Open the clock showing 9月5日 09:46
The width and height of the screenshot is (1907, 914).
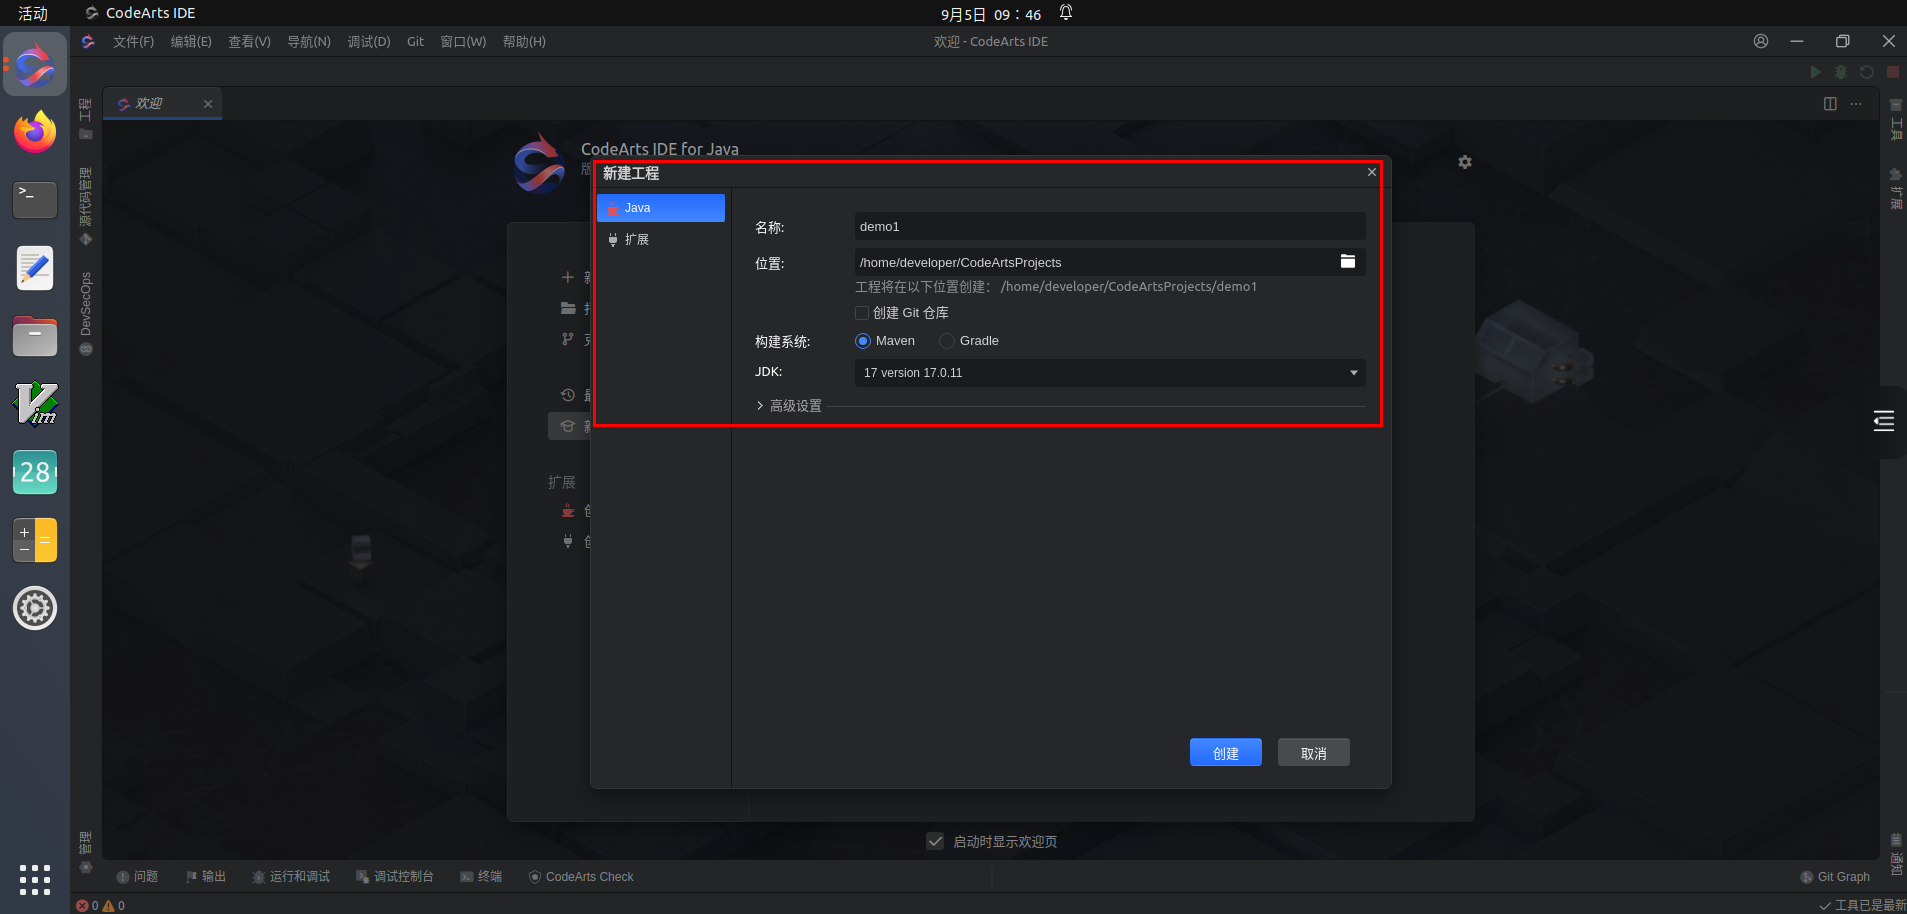[991, 14]
